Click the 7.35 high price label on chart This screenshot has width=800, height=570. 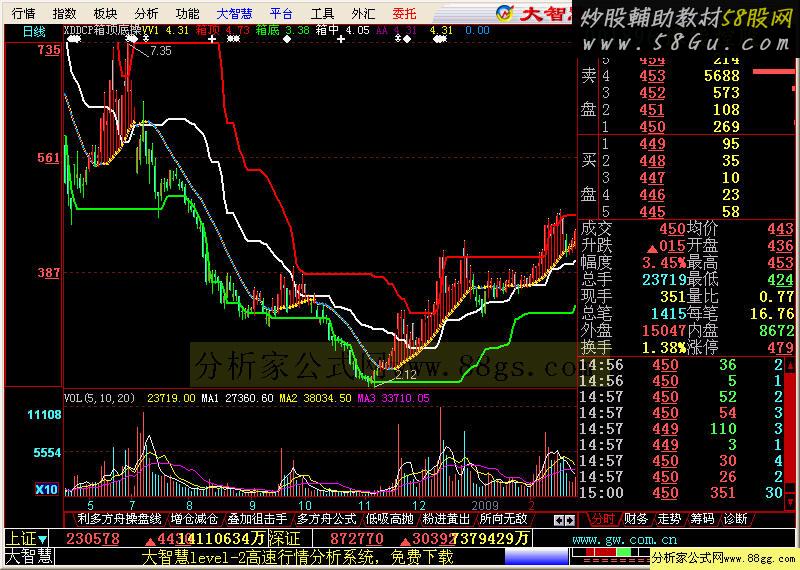(161, 51)
